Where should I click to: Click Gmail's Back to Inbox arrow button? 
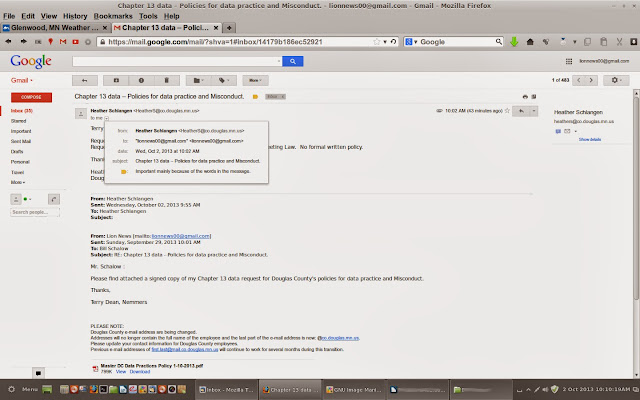[85, 80]
